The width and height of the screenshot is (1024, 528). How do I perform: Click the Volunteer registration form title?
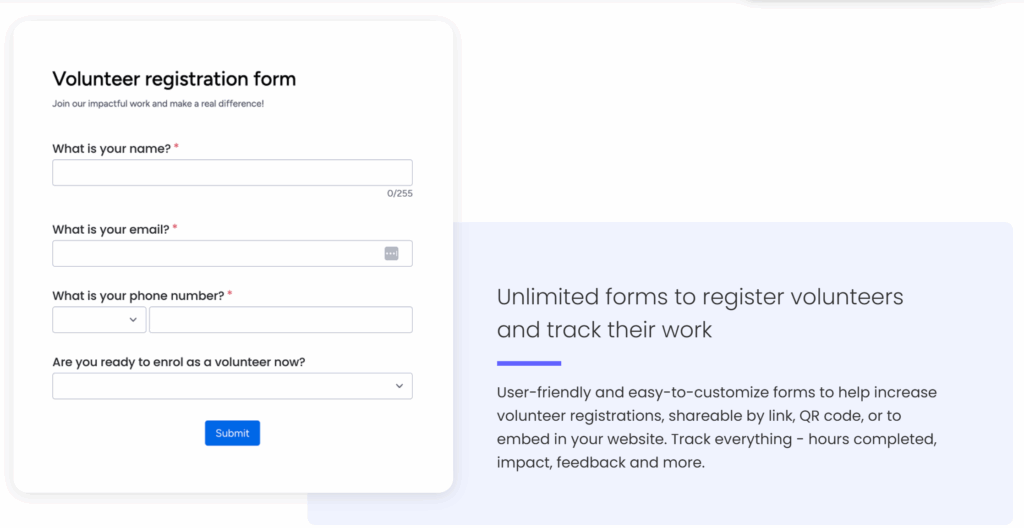174,79
